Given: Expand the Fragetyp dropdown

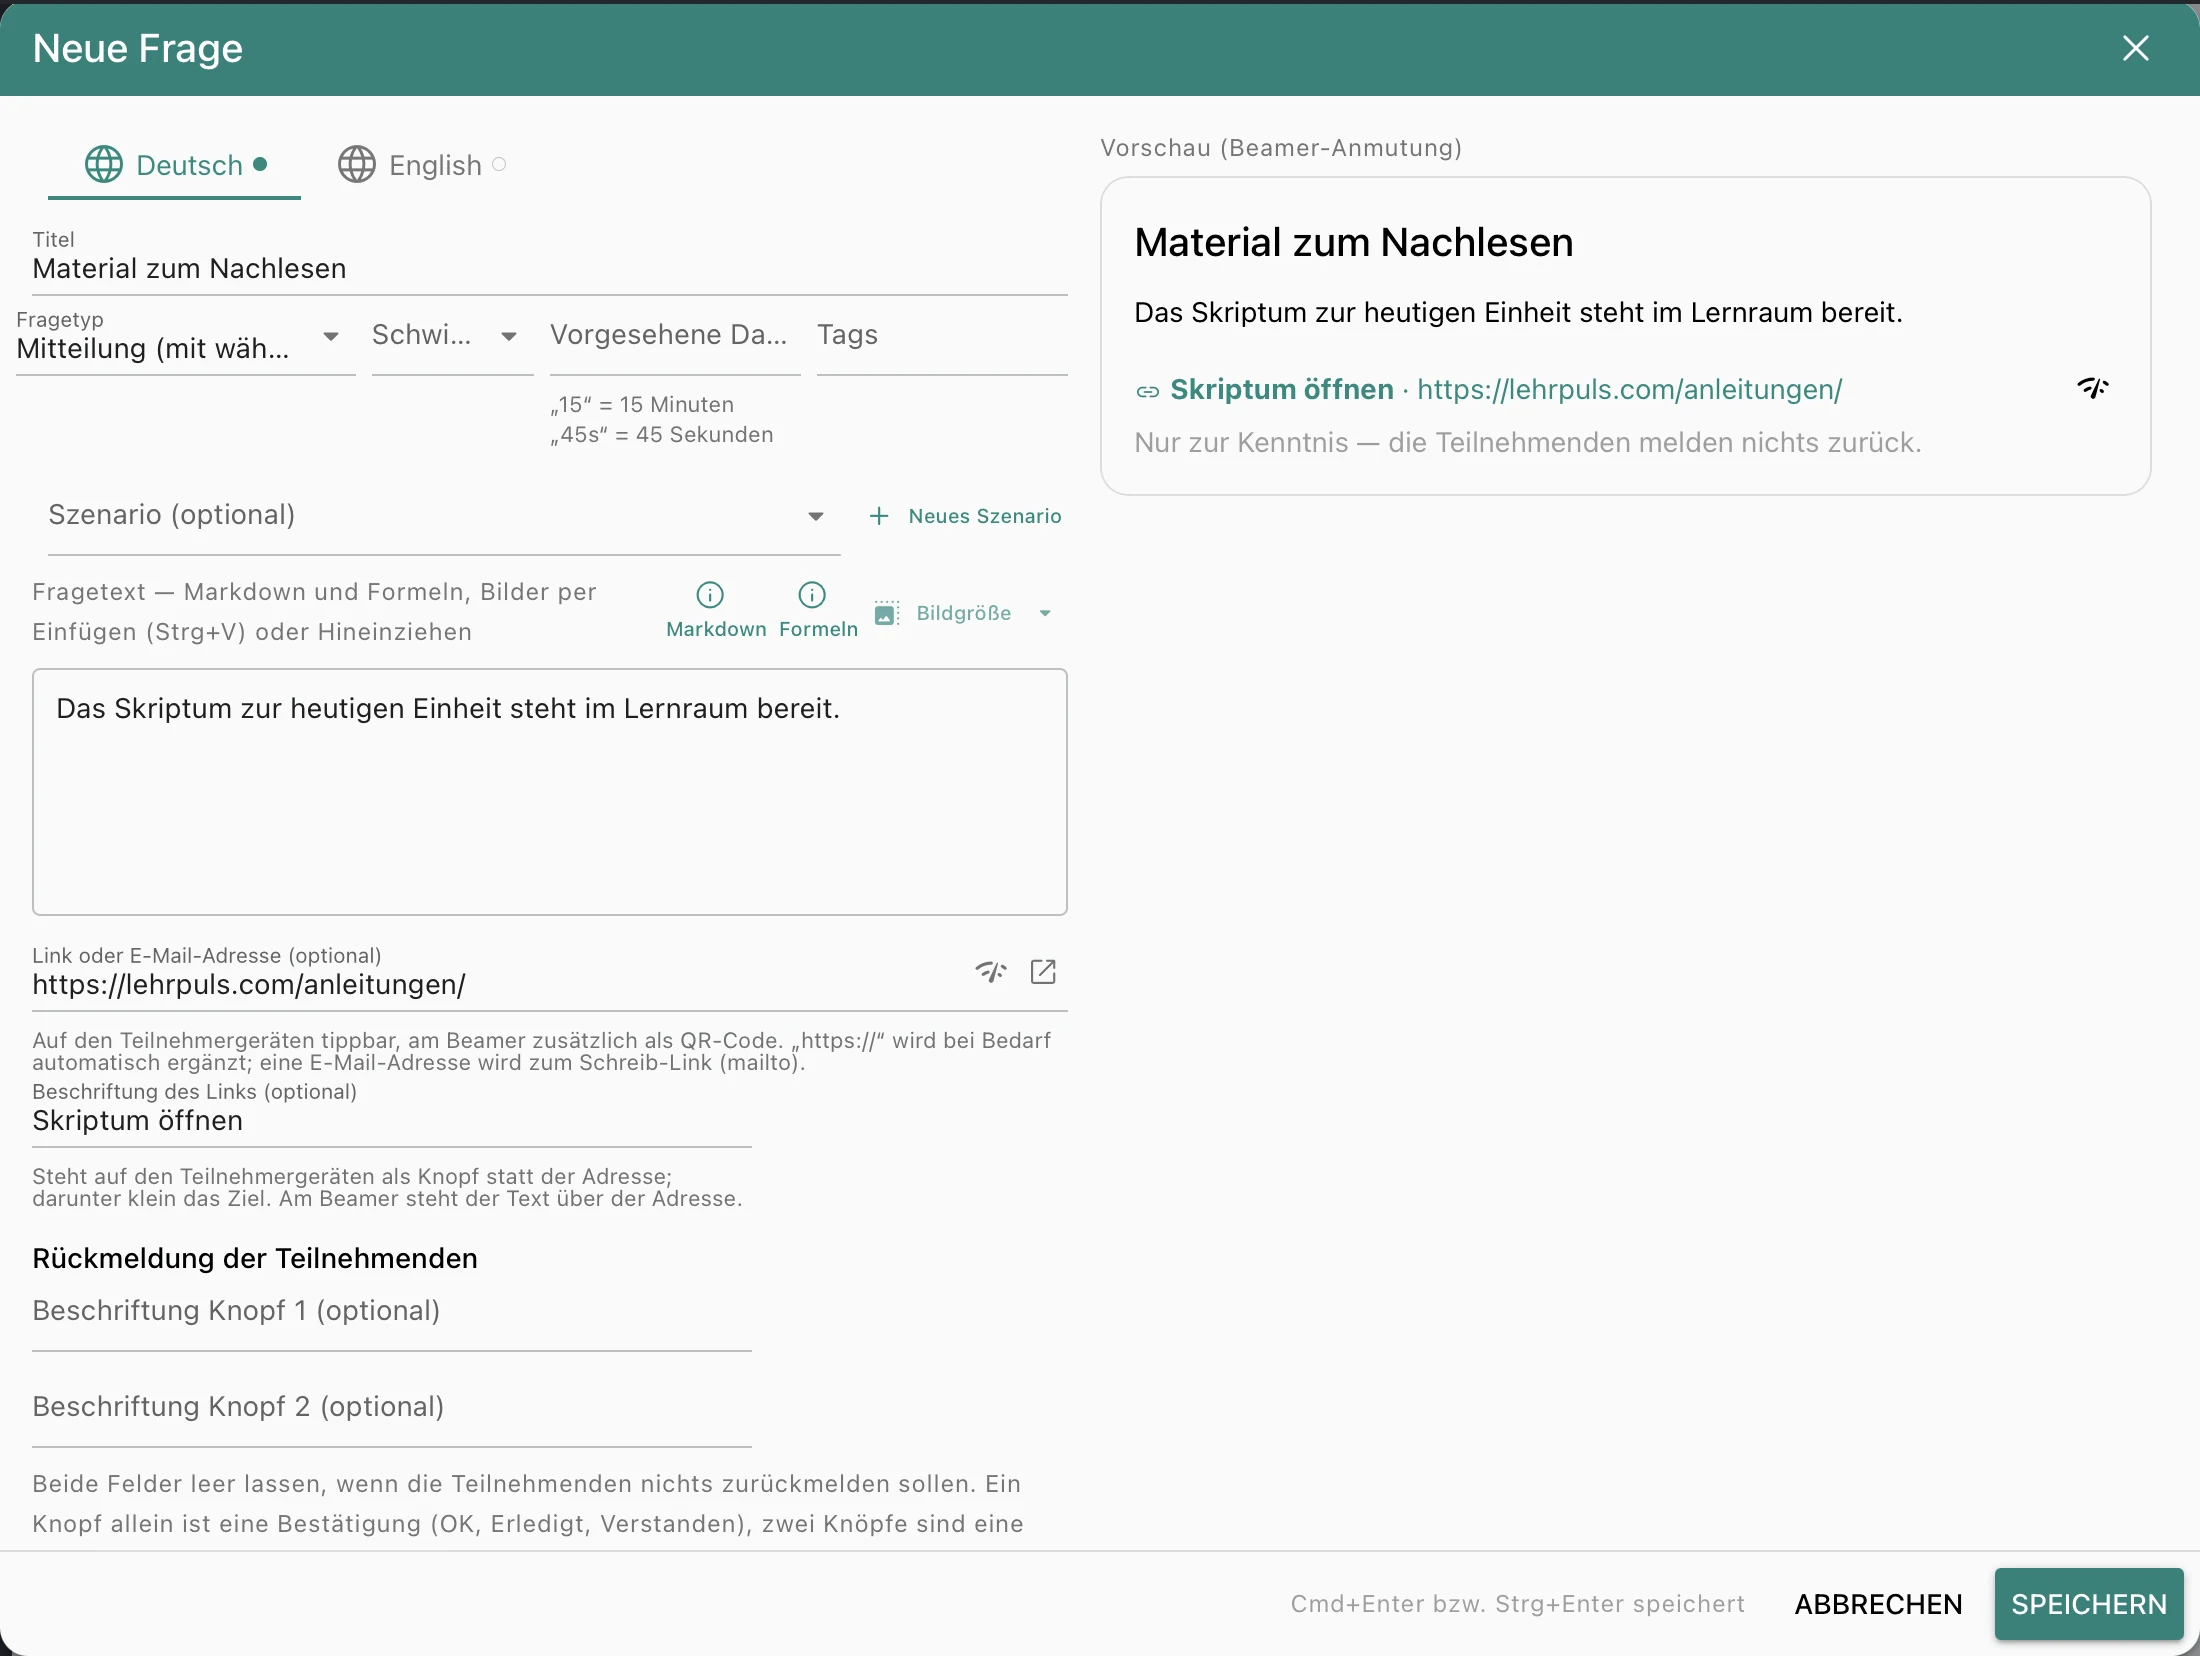Looking at the screenshot, I should pyautogui.click(x=331, y=336).
